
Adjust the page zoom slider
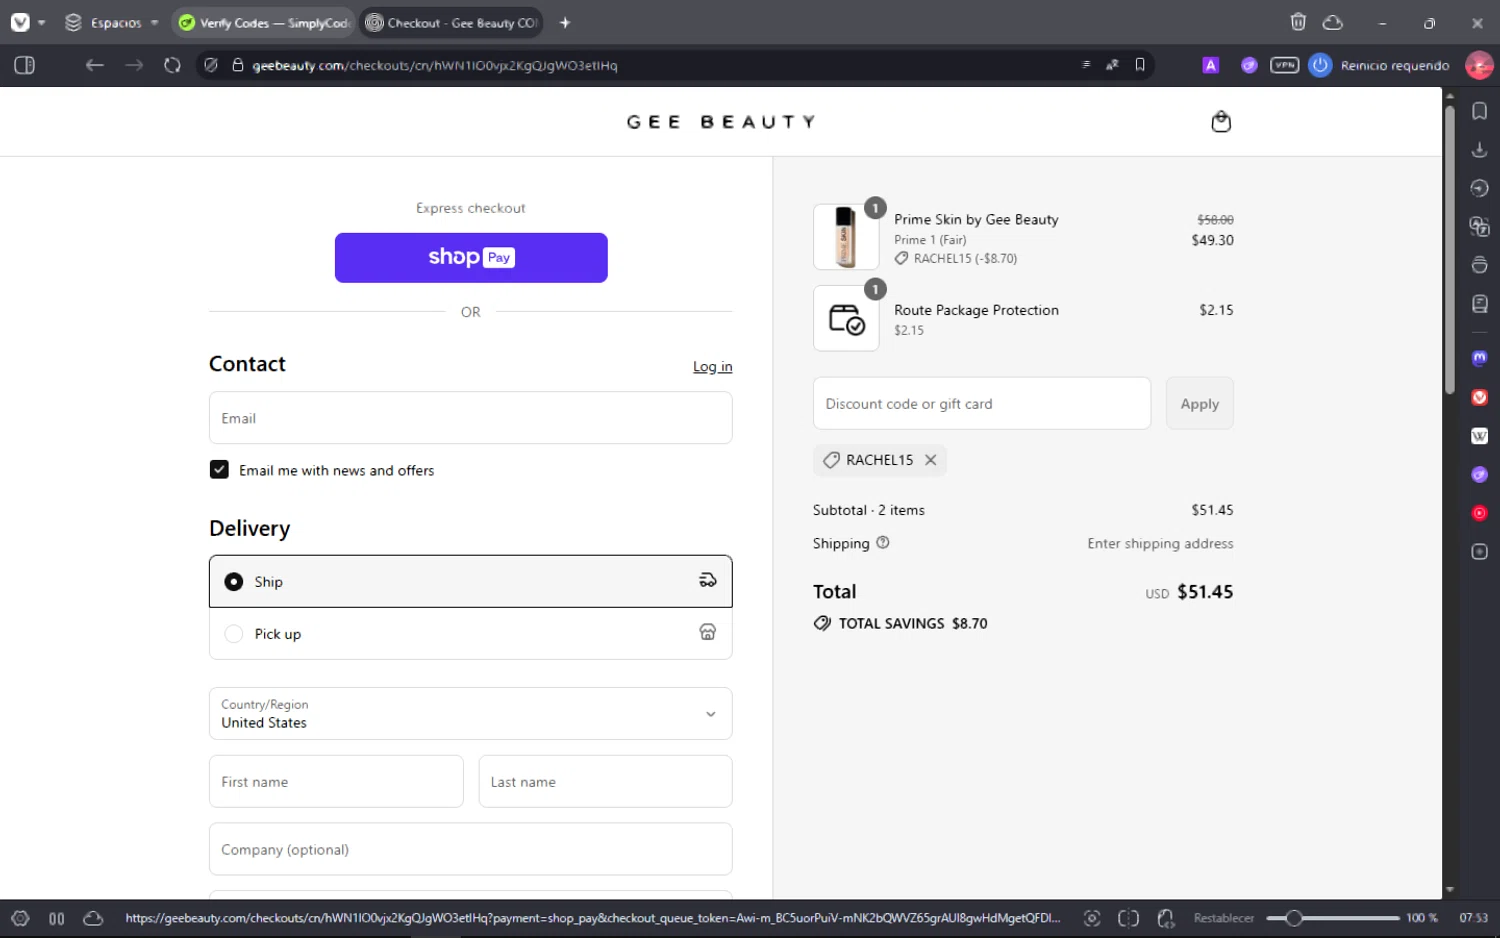click(x=1333, y=918)
